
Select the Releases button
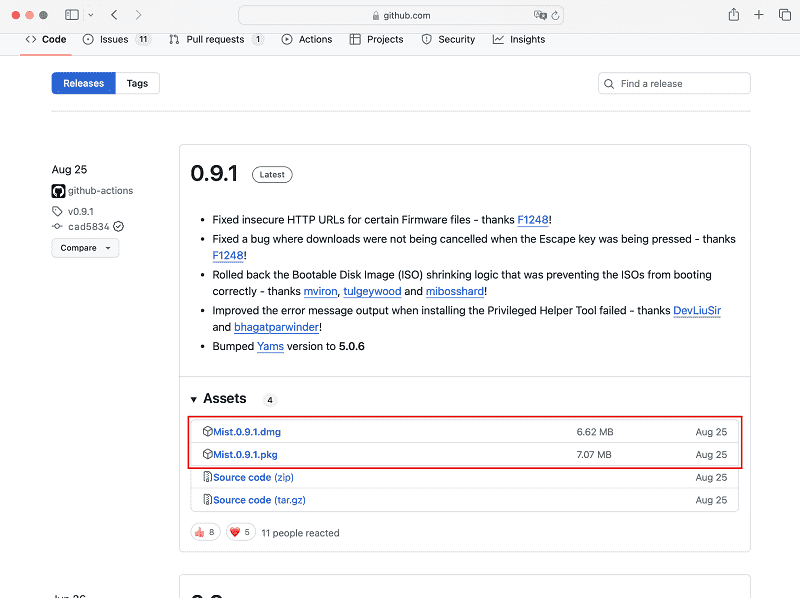(x=84, y=83)
